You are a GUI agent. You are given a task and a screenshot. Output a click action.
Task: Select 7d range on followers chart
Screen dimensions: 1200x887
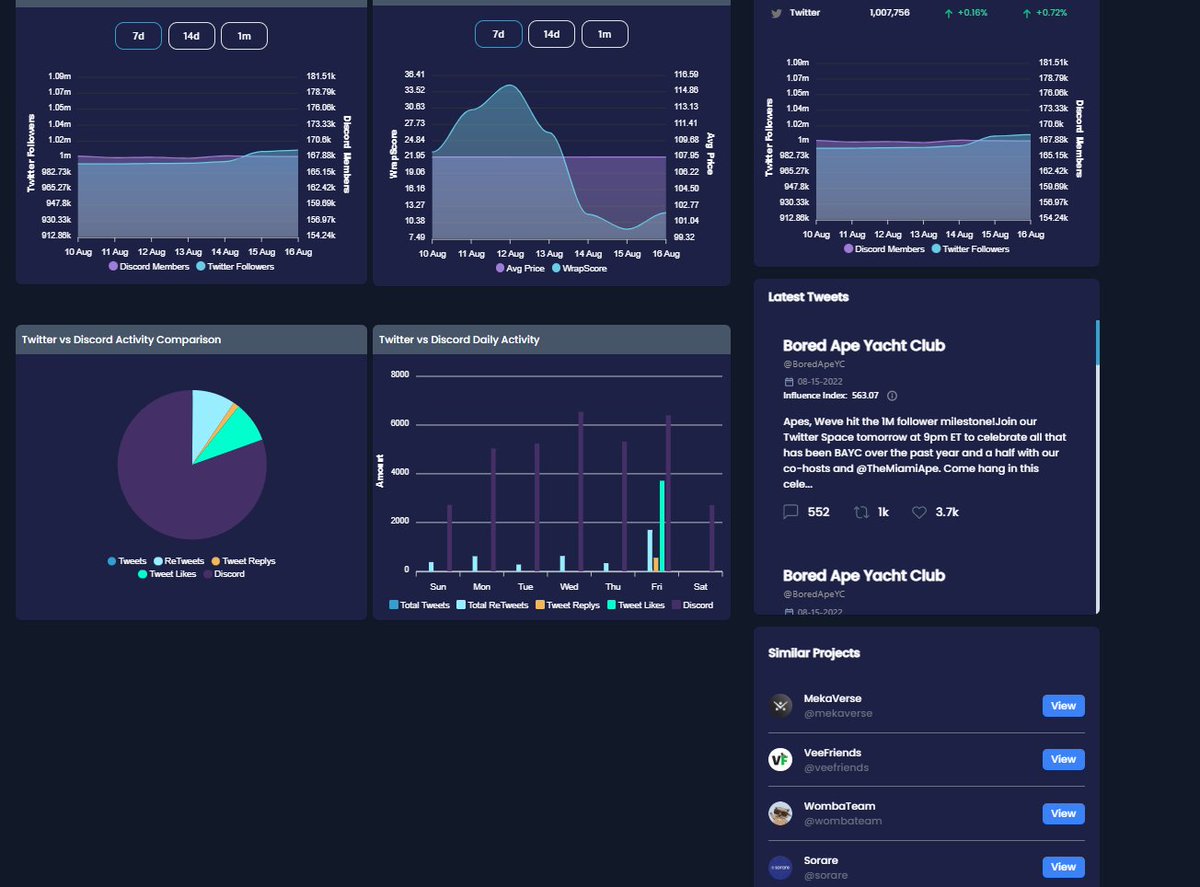[138, 36]
